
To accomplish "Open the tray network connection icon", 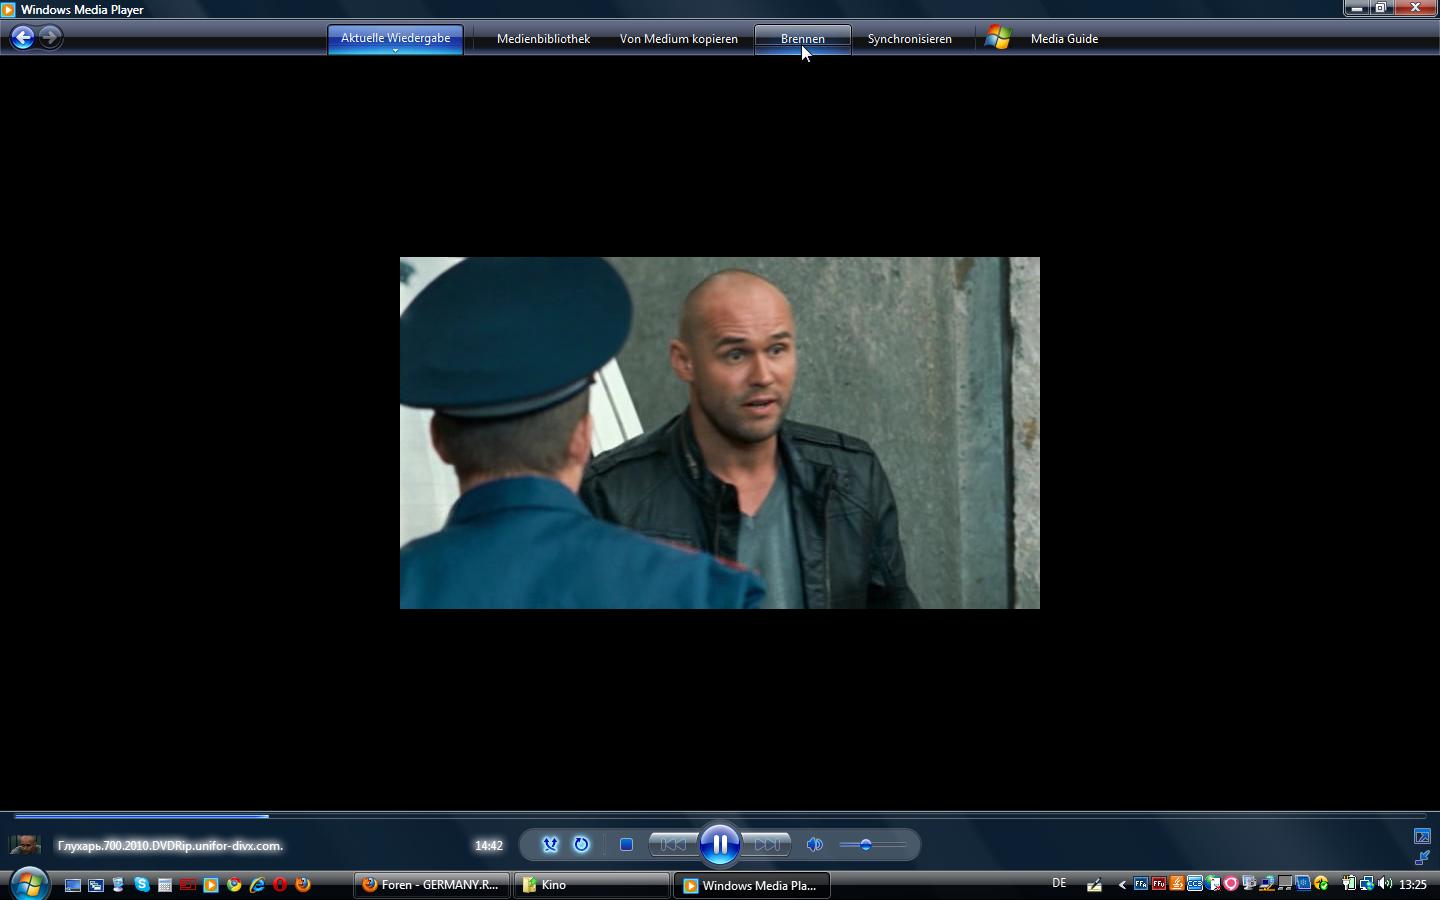I will click(x=1366, y=884).
